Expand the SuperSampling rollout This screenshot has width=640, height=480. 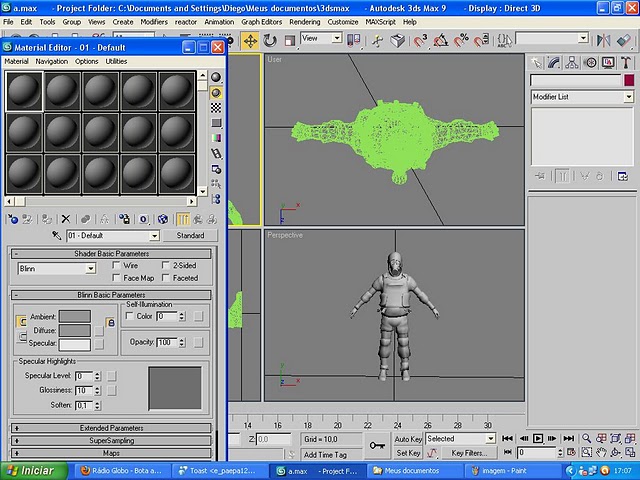(111, 441)
